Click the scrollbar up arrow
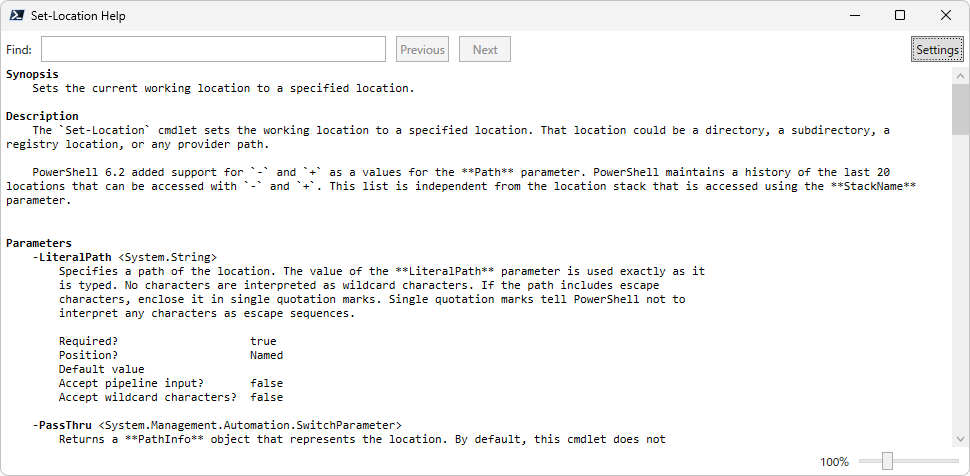Image resolution: width=970 pixels, height=476 pixels. click(960, 76)
